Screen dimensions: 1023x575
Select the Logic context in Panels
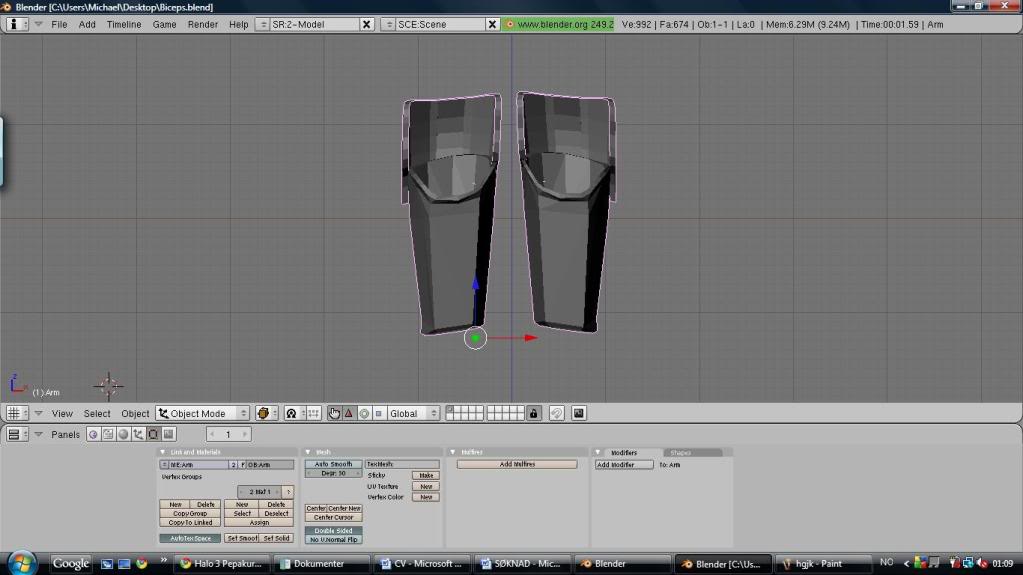coord(93,434)
